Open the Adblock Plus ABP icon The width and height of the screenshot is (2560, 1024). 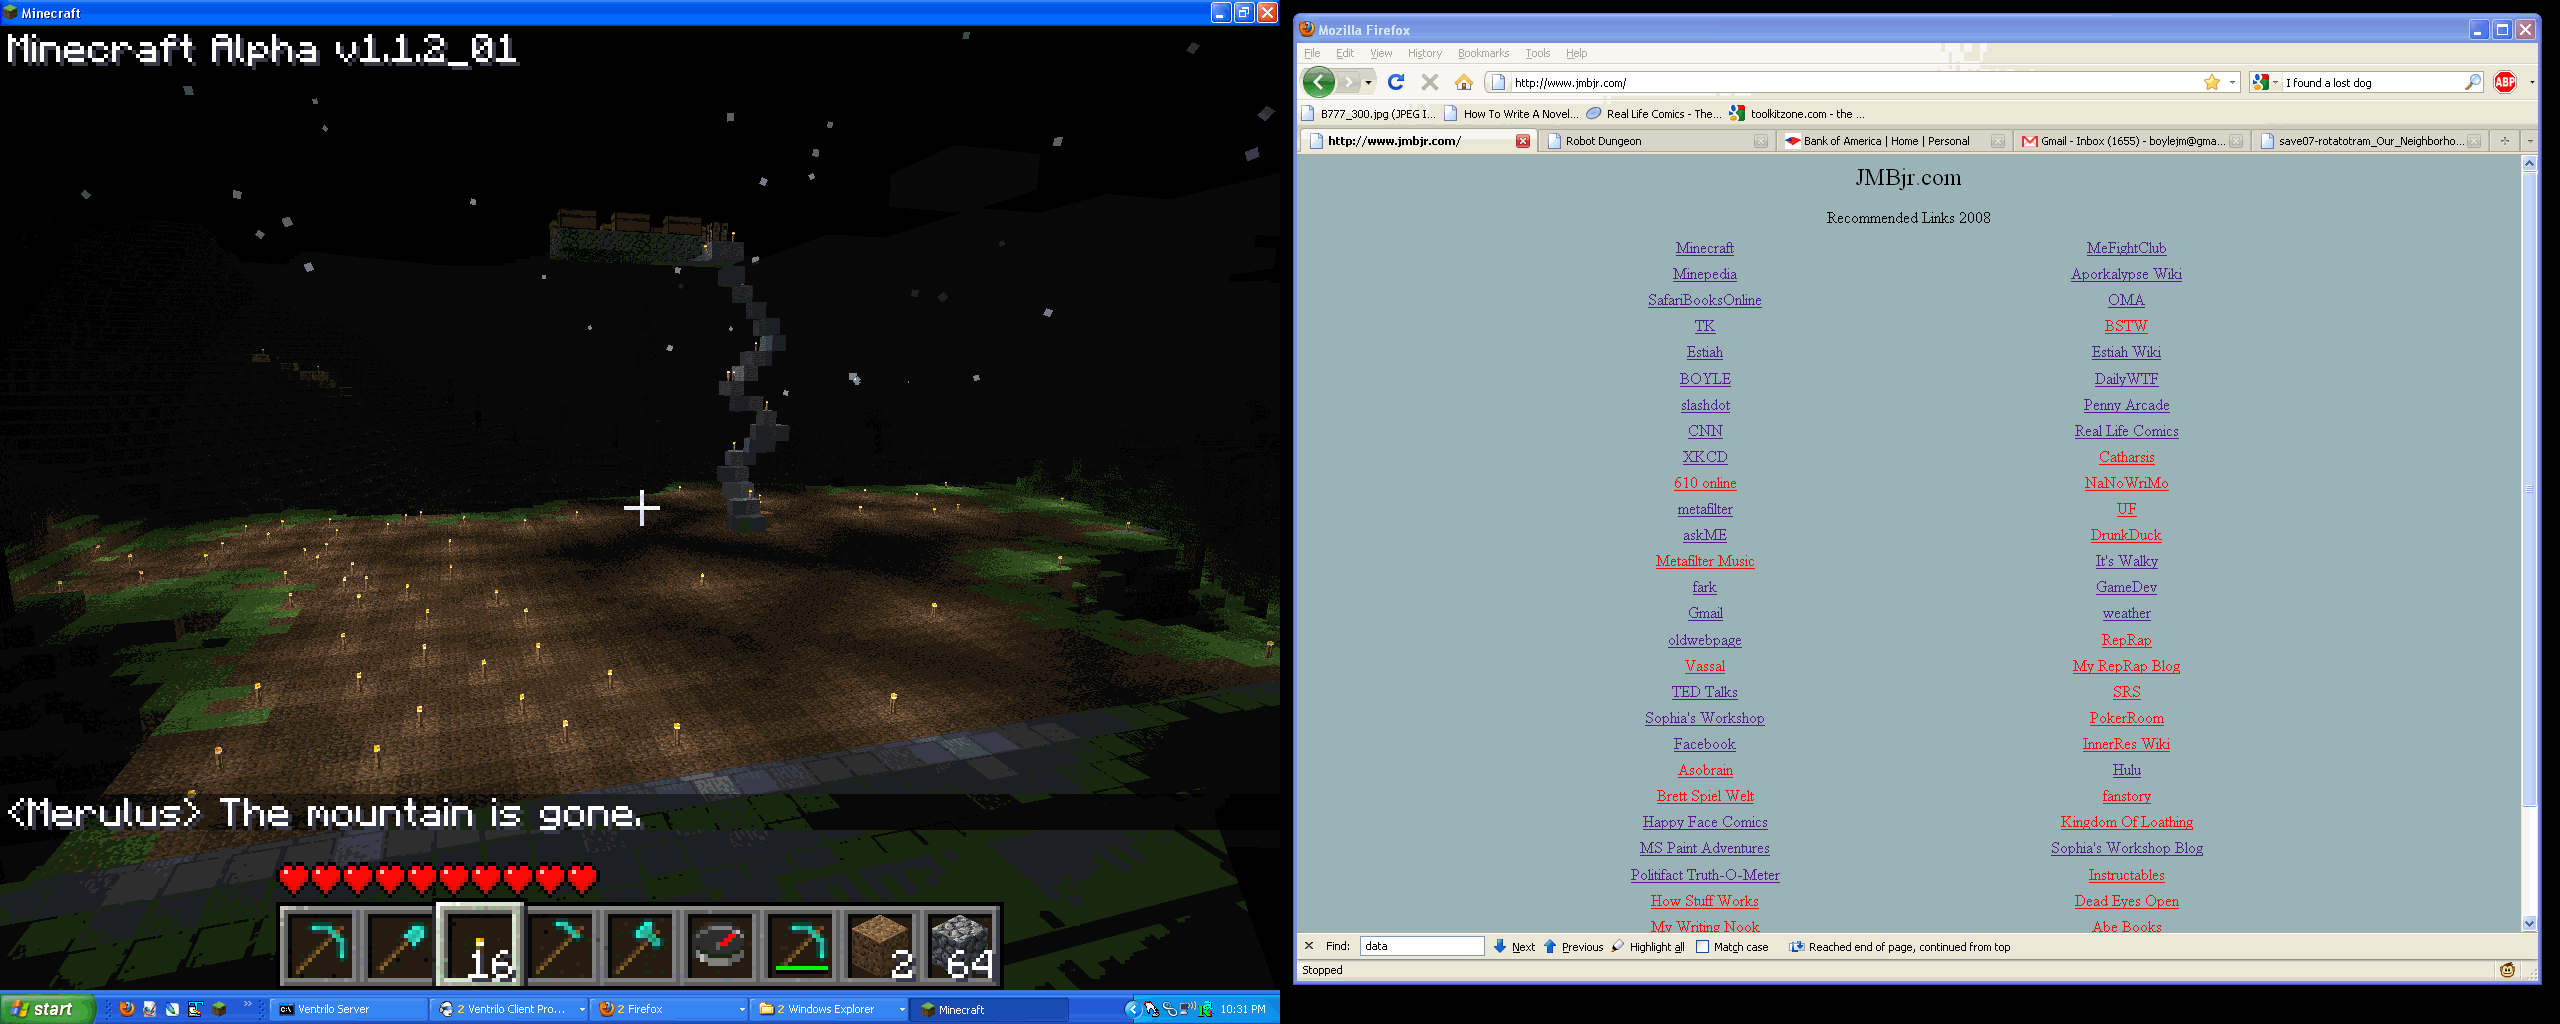(2505, 82)
